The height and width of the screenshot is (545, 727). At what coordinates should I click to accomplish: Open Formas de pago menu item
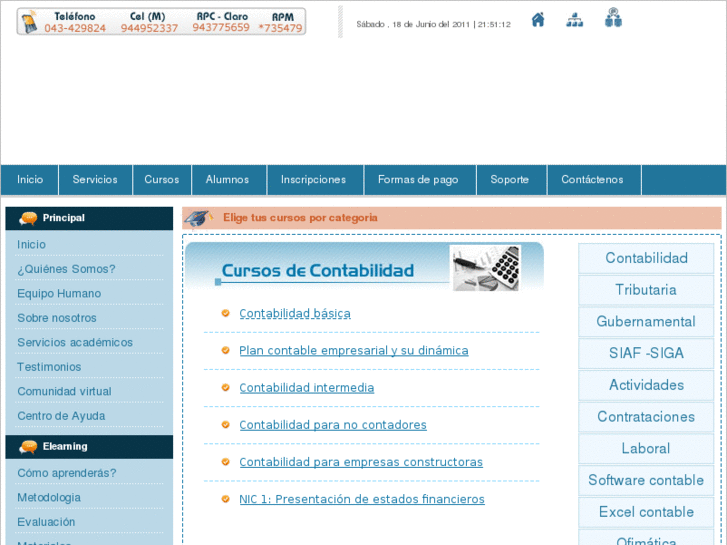pyautogui.click(x=418, y=180)
